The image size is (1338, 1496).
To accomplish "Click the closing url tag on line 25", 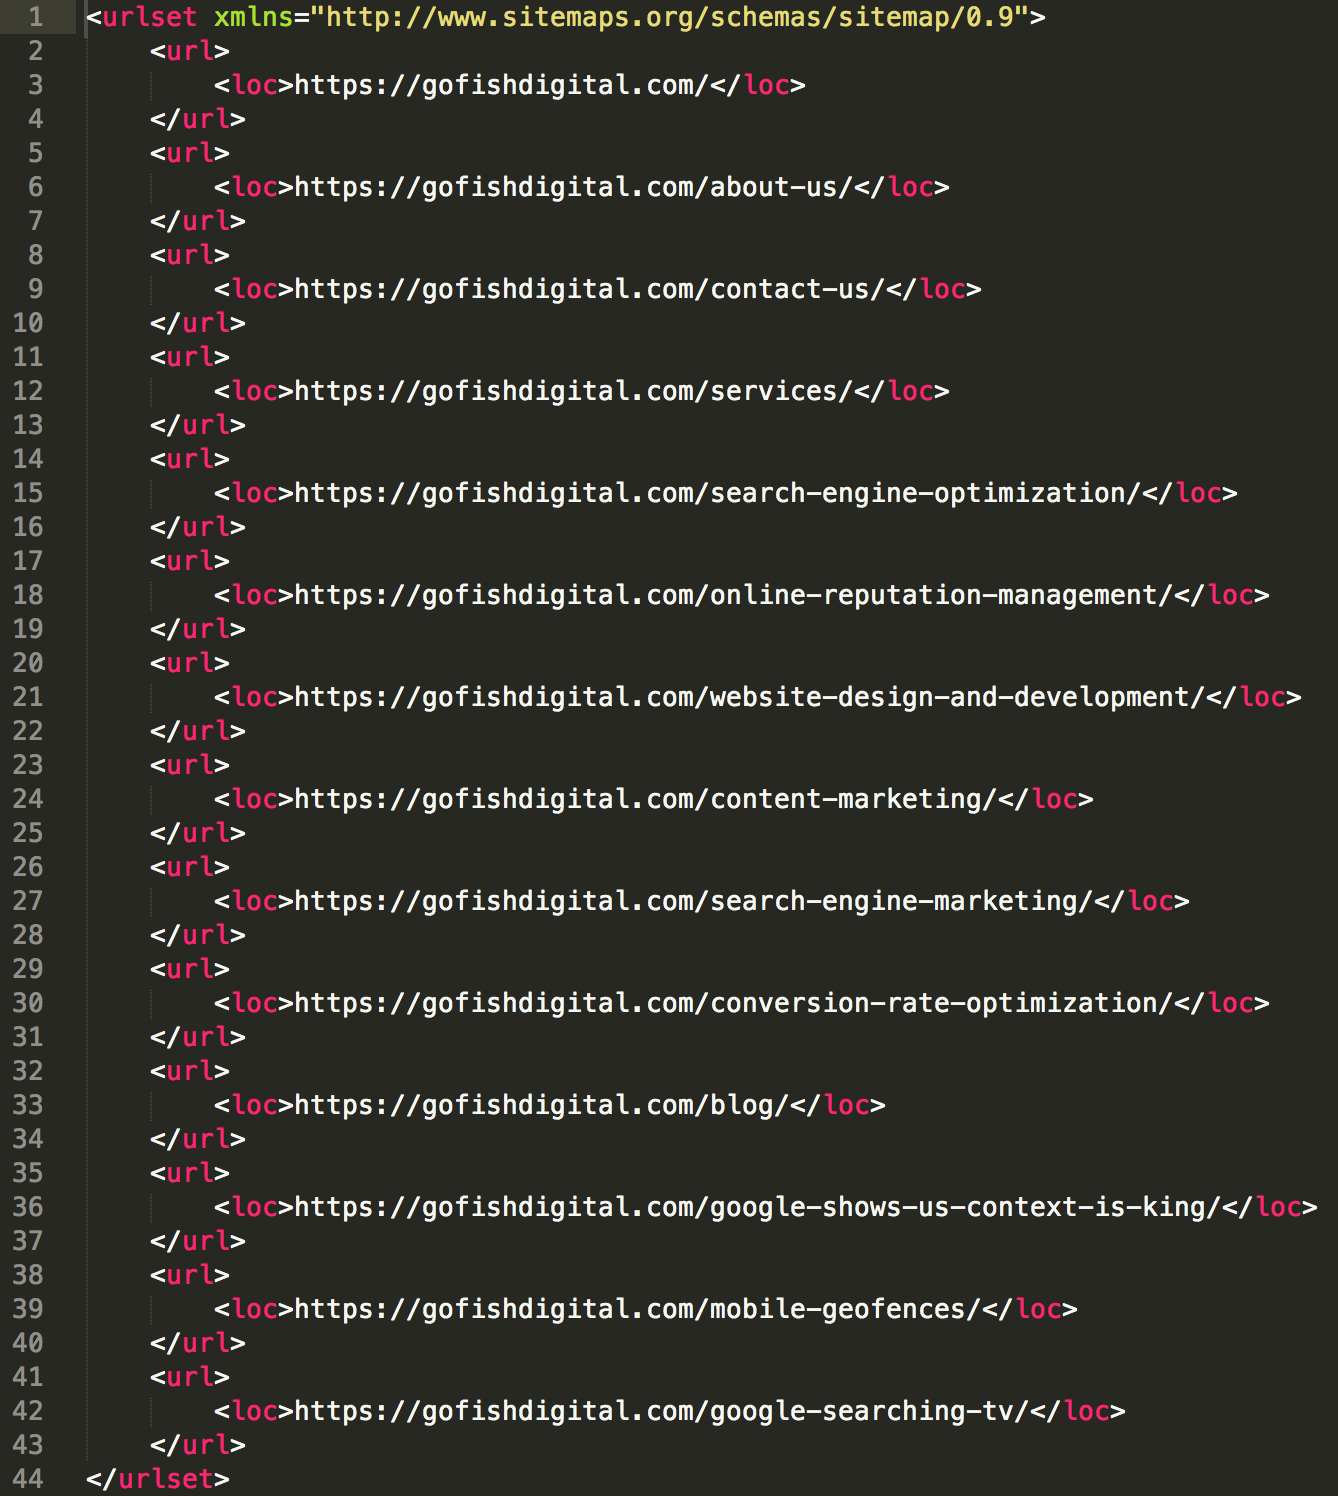I will 198,833.
